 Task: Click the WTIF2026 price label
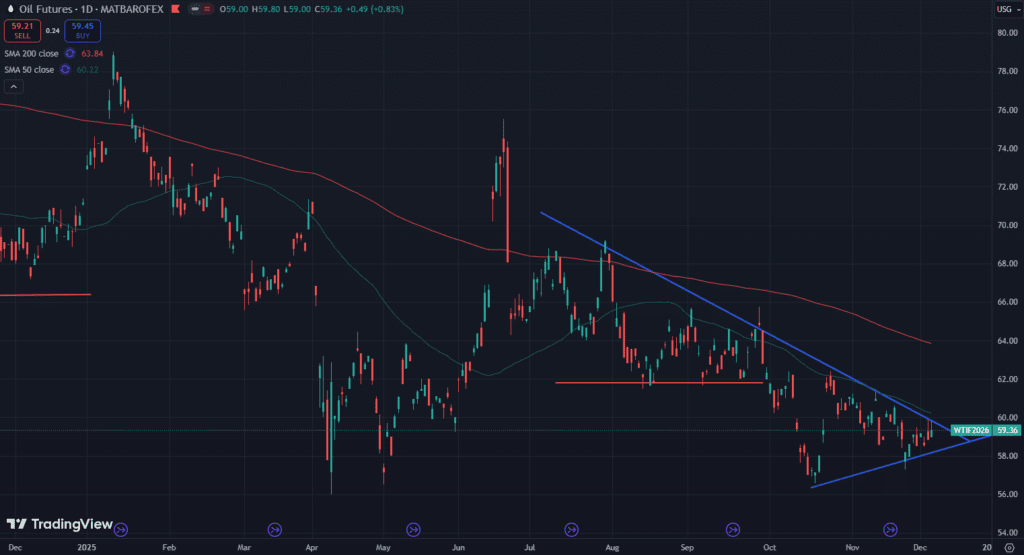pos(970,430)
